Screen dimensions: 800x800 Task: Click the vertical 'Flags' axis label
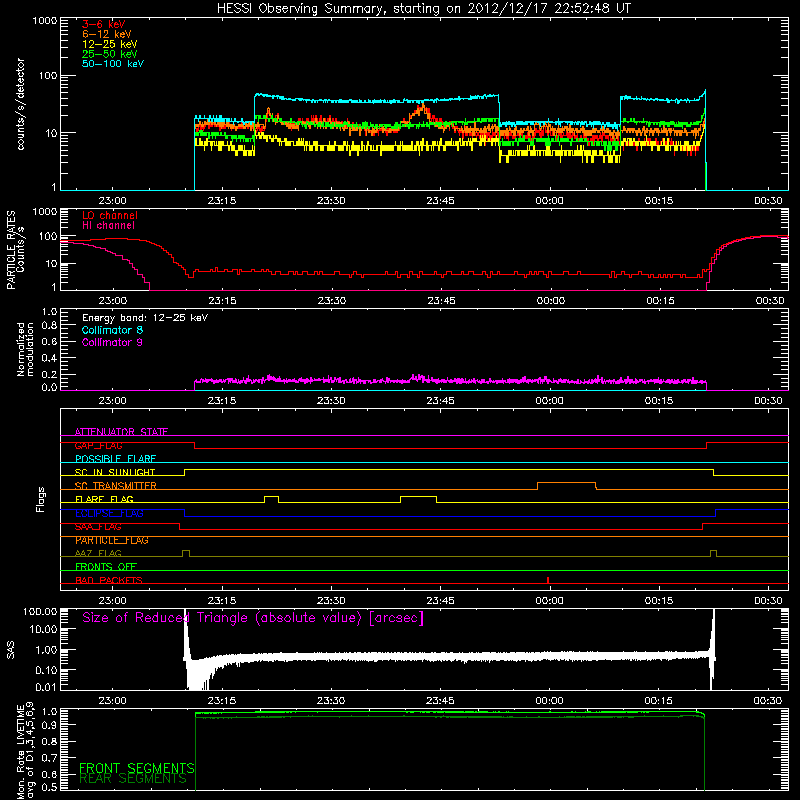click(x=40, y=499)
